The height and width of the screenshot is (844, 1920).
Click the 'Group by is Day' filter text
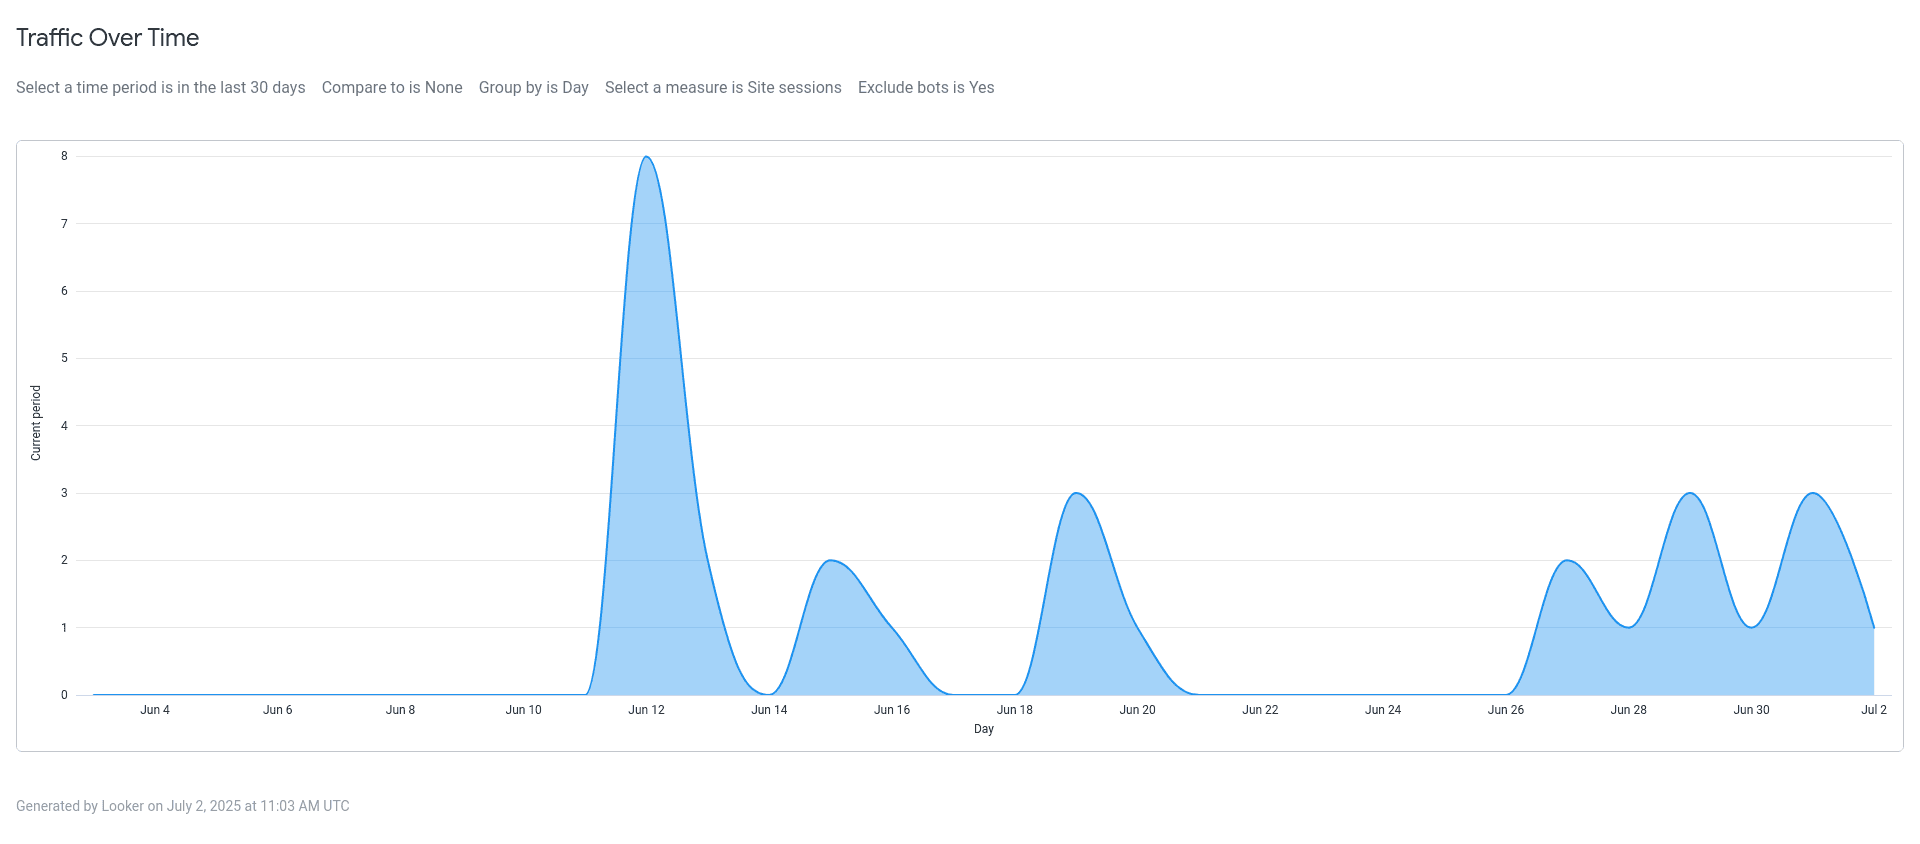tap(534, 88)
